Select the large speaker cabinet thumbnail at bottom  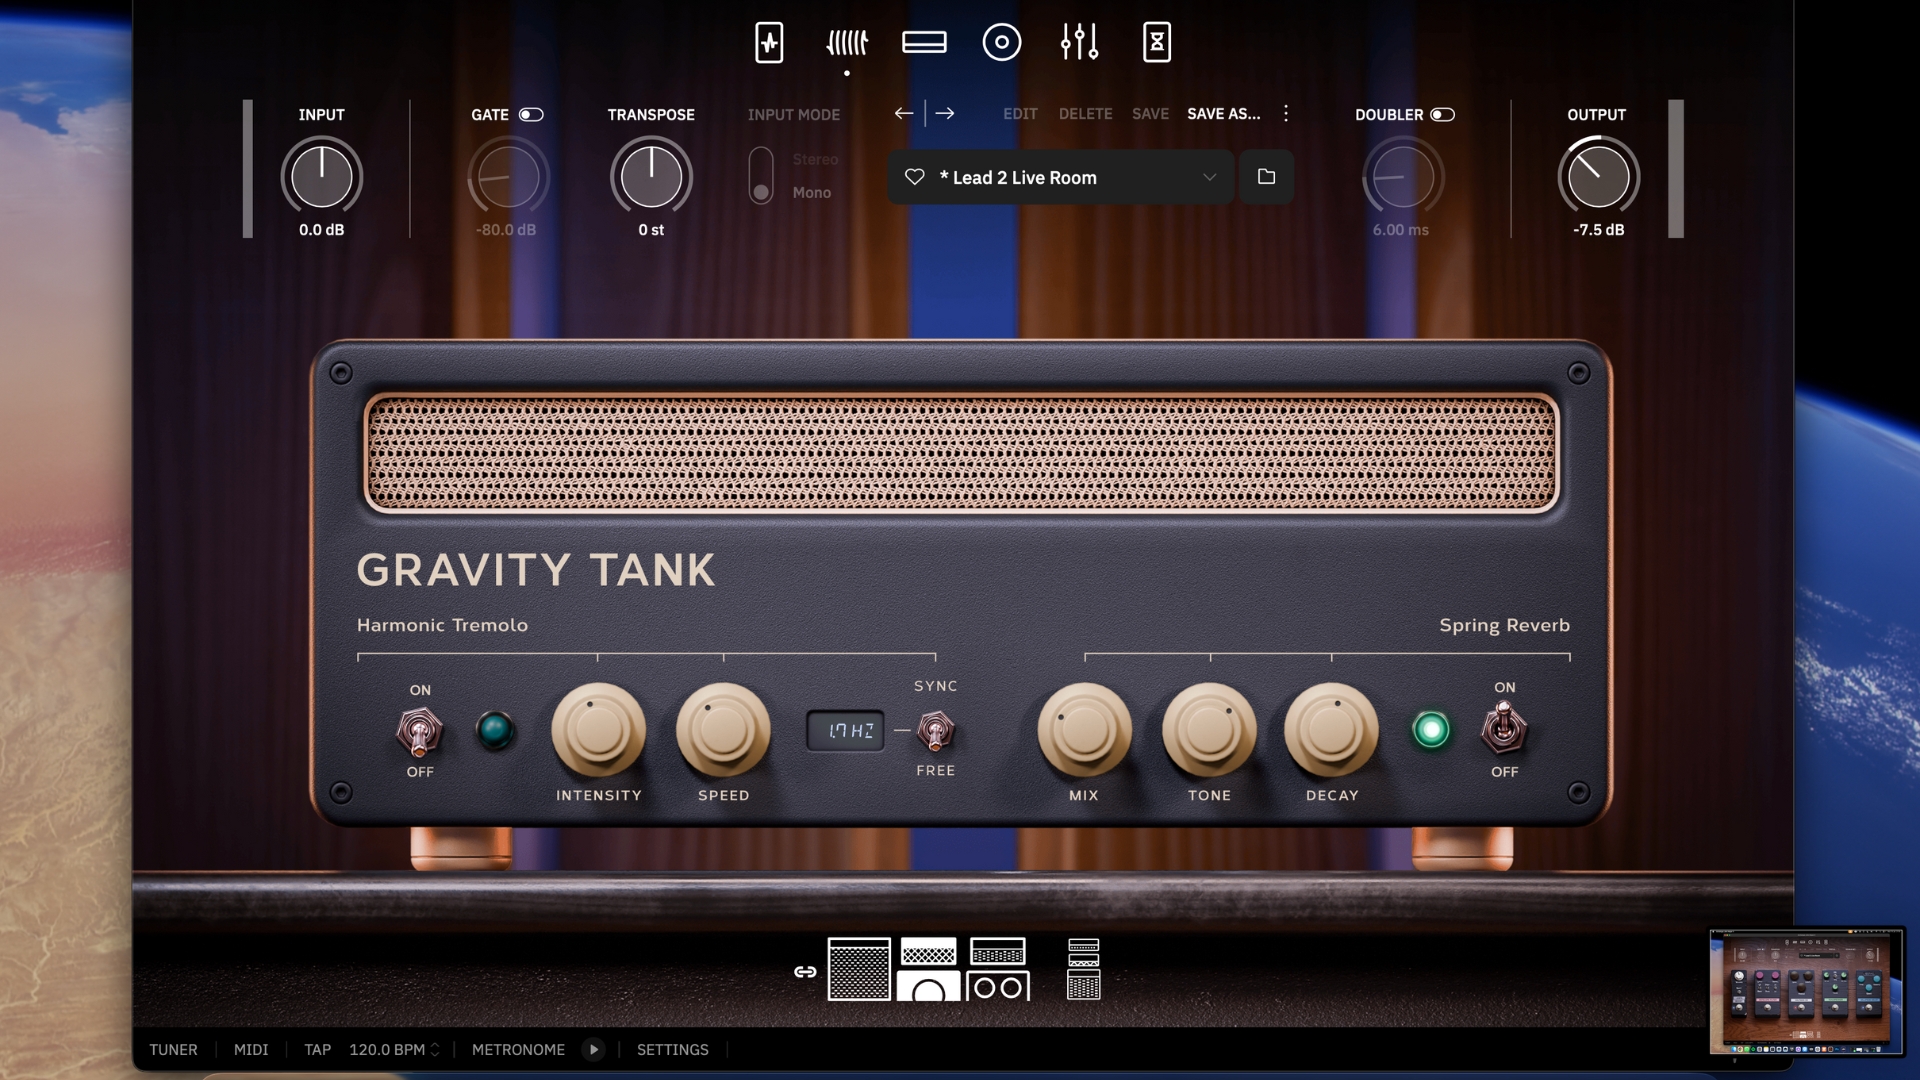pyautogui.click(x=858, y=969)
